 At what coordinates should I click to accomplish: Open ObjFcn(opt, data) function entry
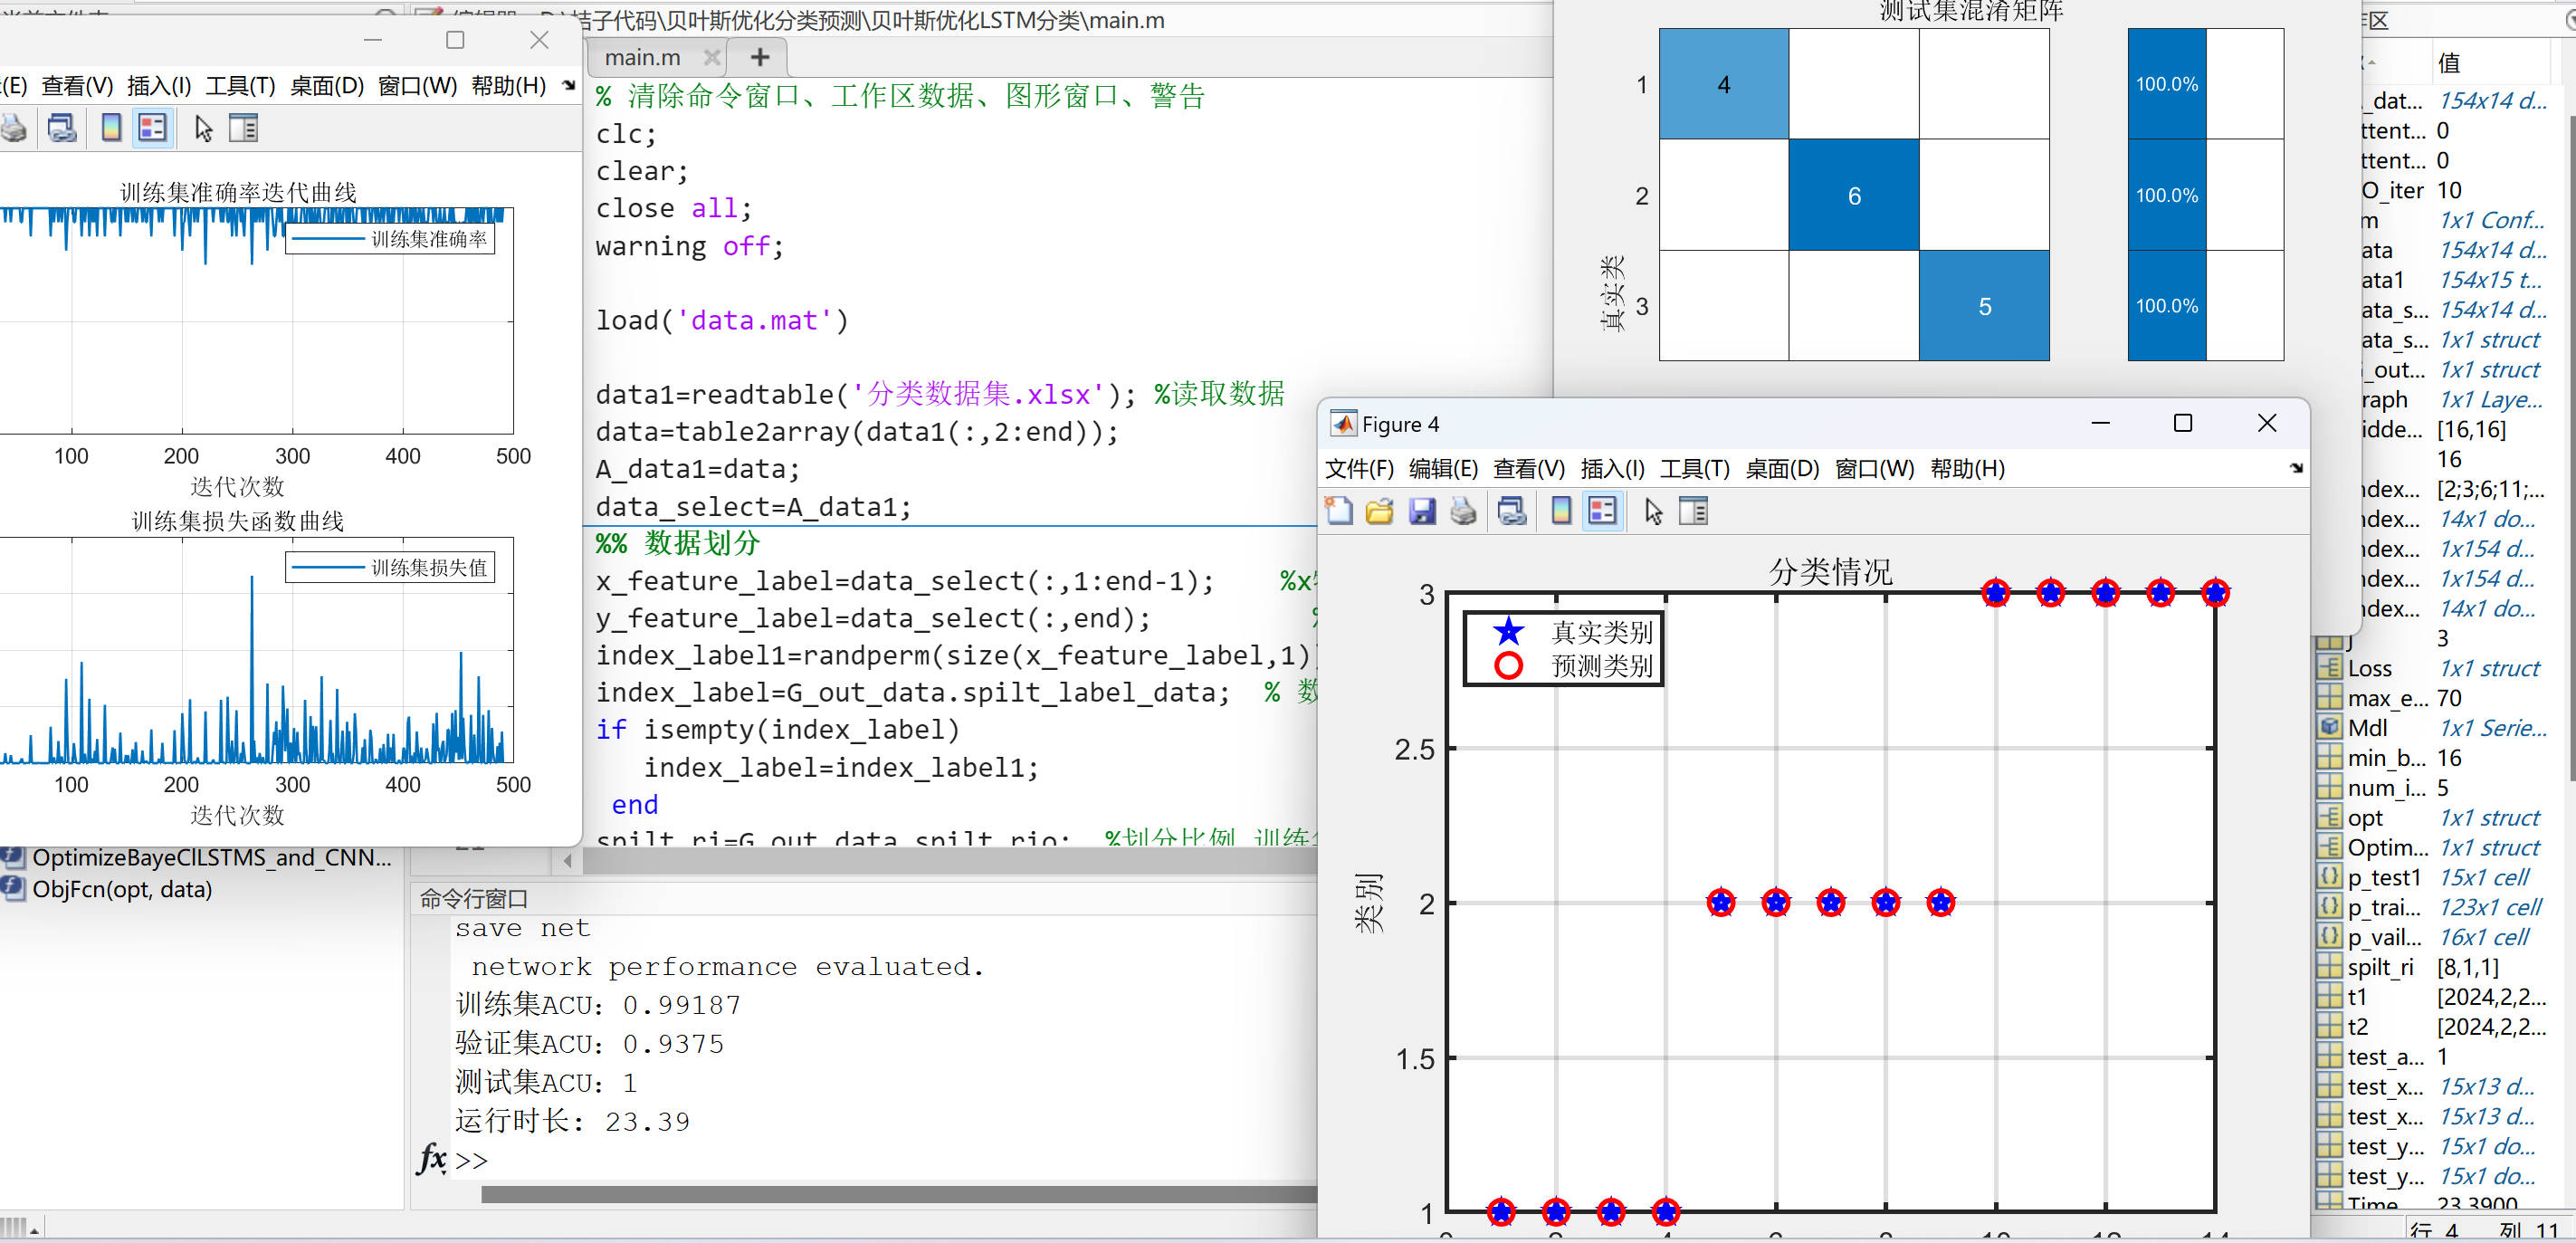pos(122,889)
